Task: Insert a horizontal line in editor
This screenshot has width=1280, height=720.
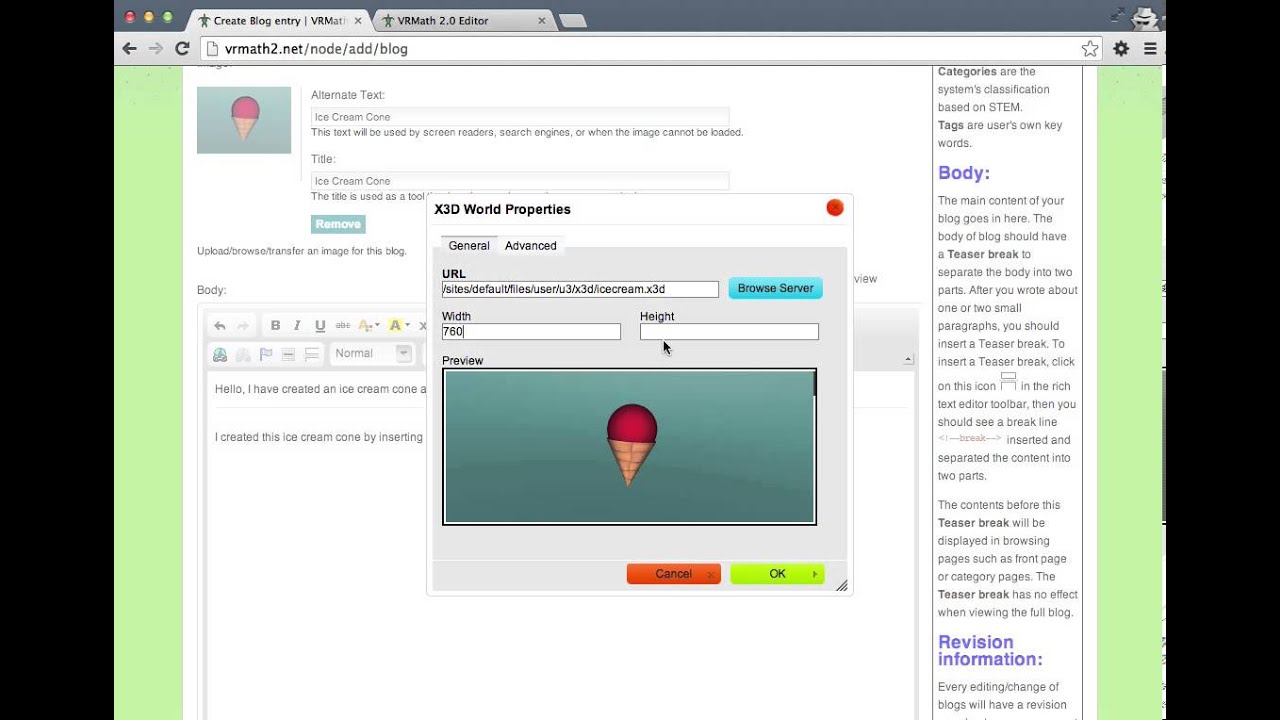Action: [288, 354]
